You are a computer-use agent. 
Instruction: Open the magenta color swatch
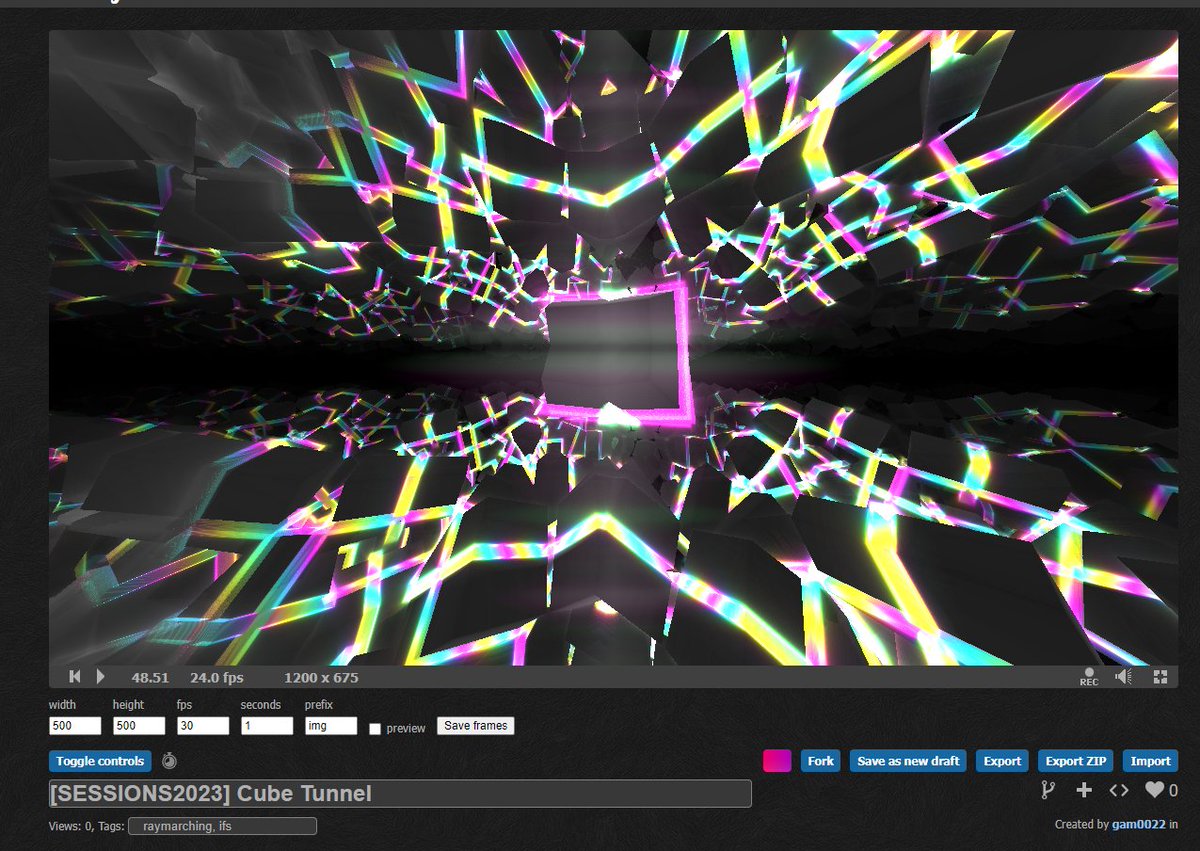[x=777, y=761]
